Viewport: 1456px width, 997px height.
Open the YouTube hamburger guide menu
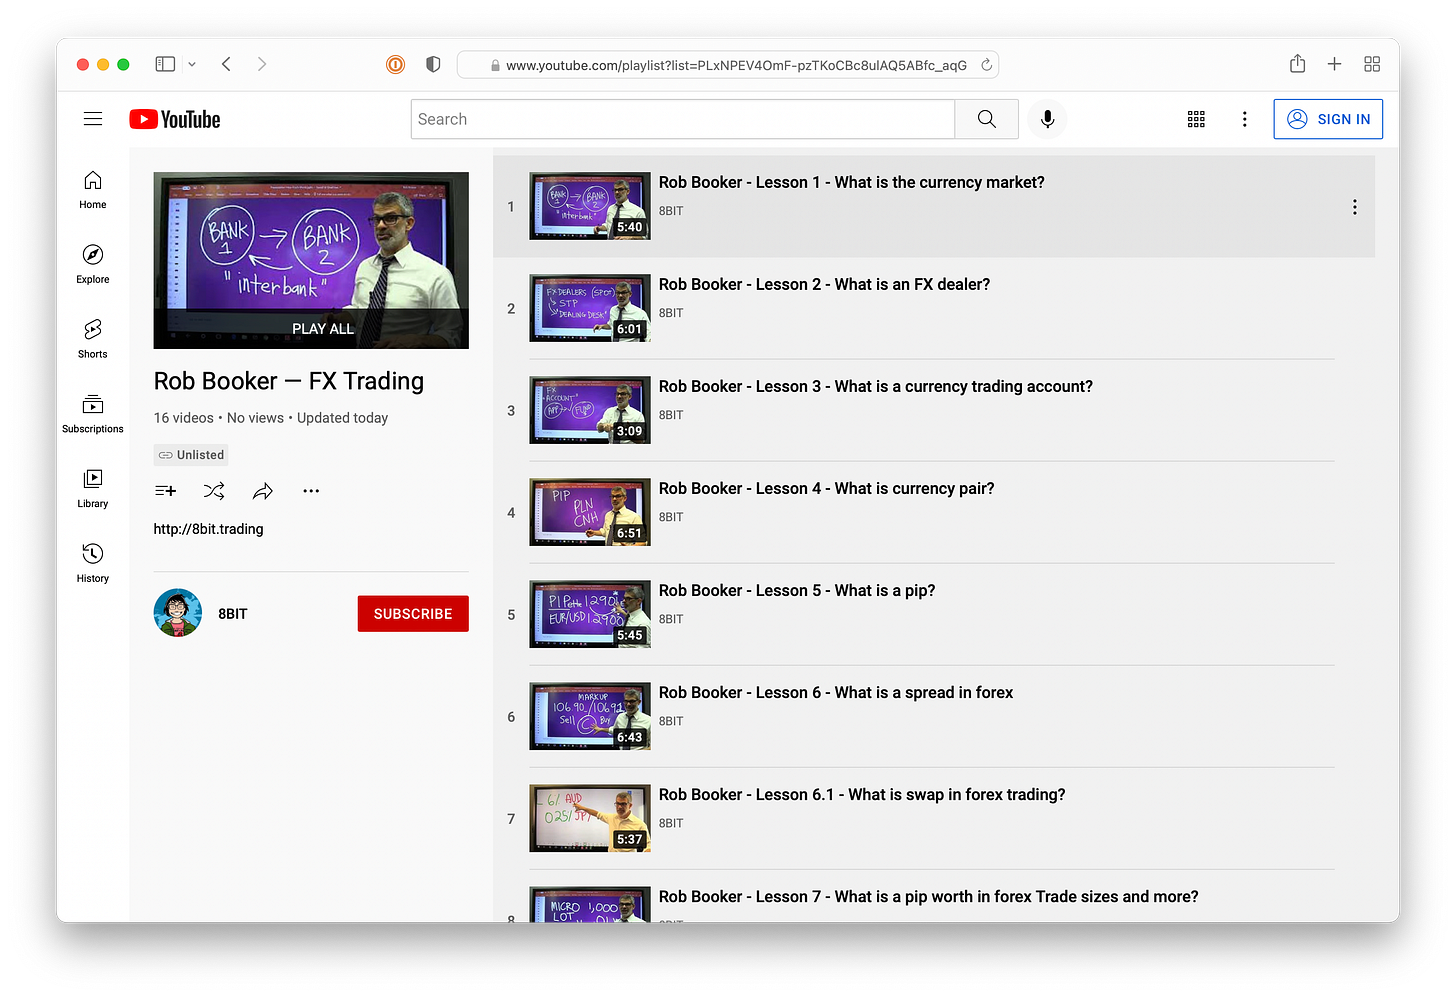click(93, 119)
